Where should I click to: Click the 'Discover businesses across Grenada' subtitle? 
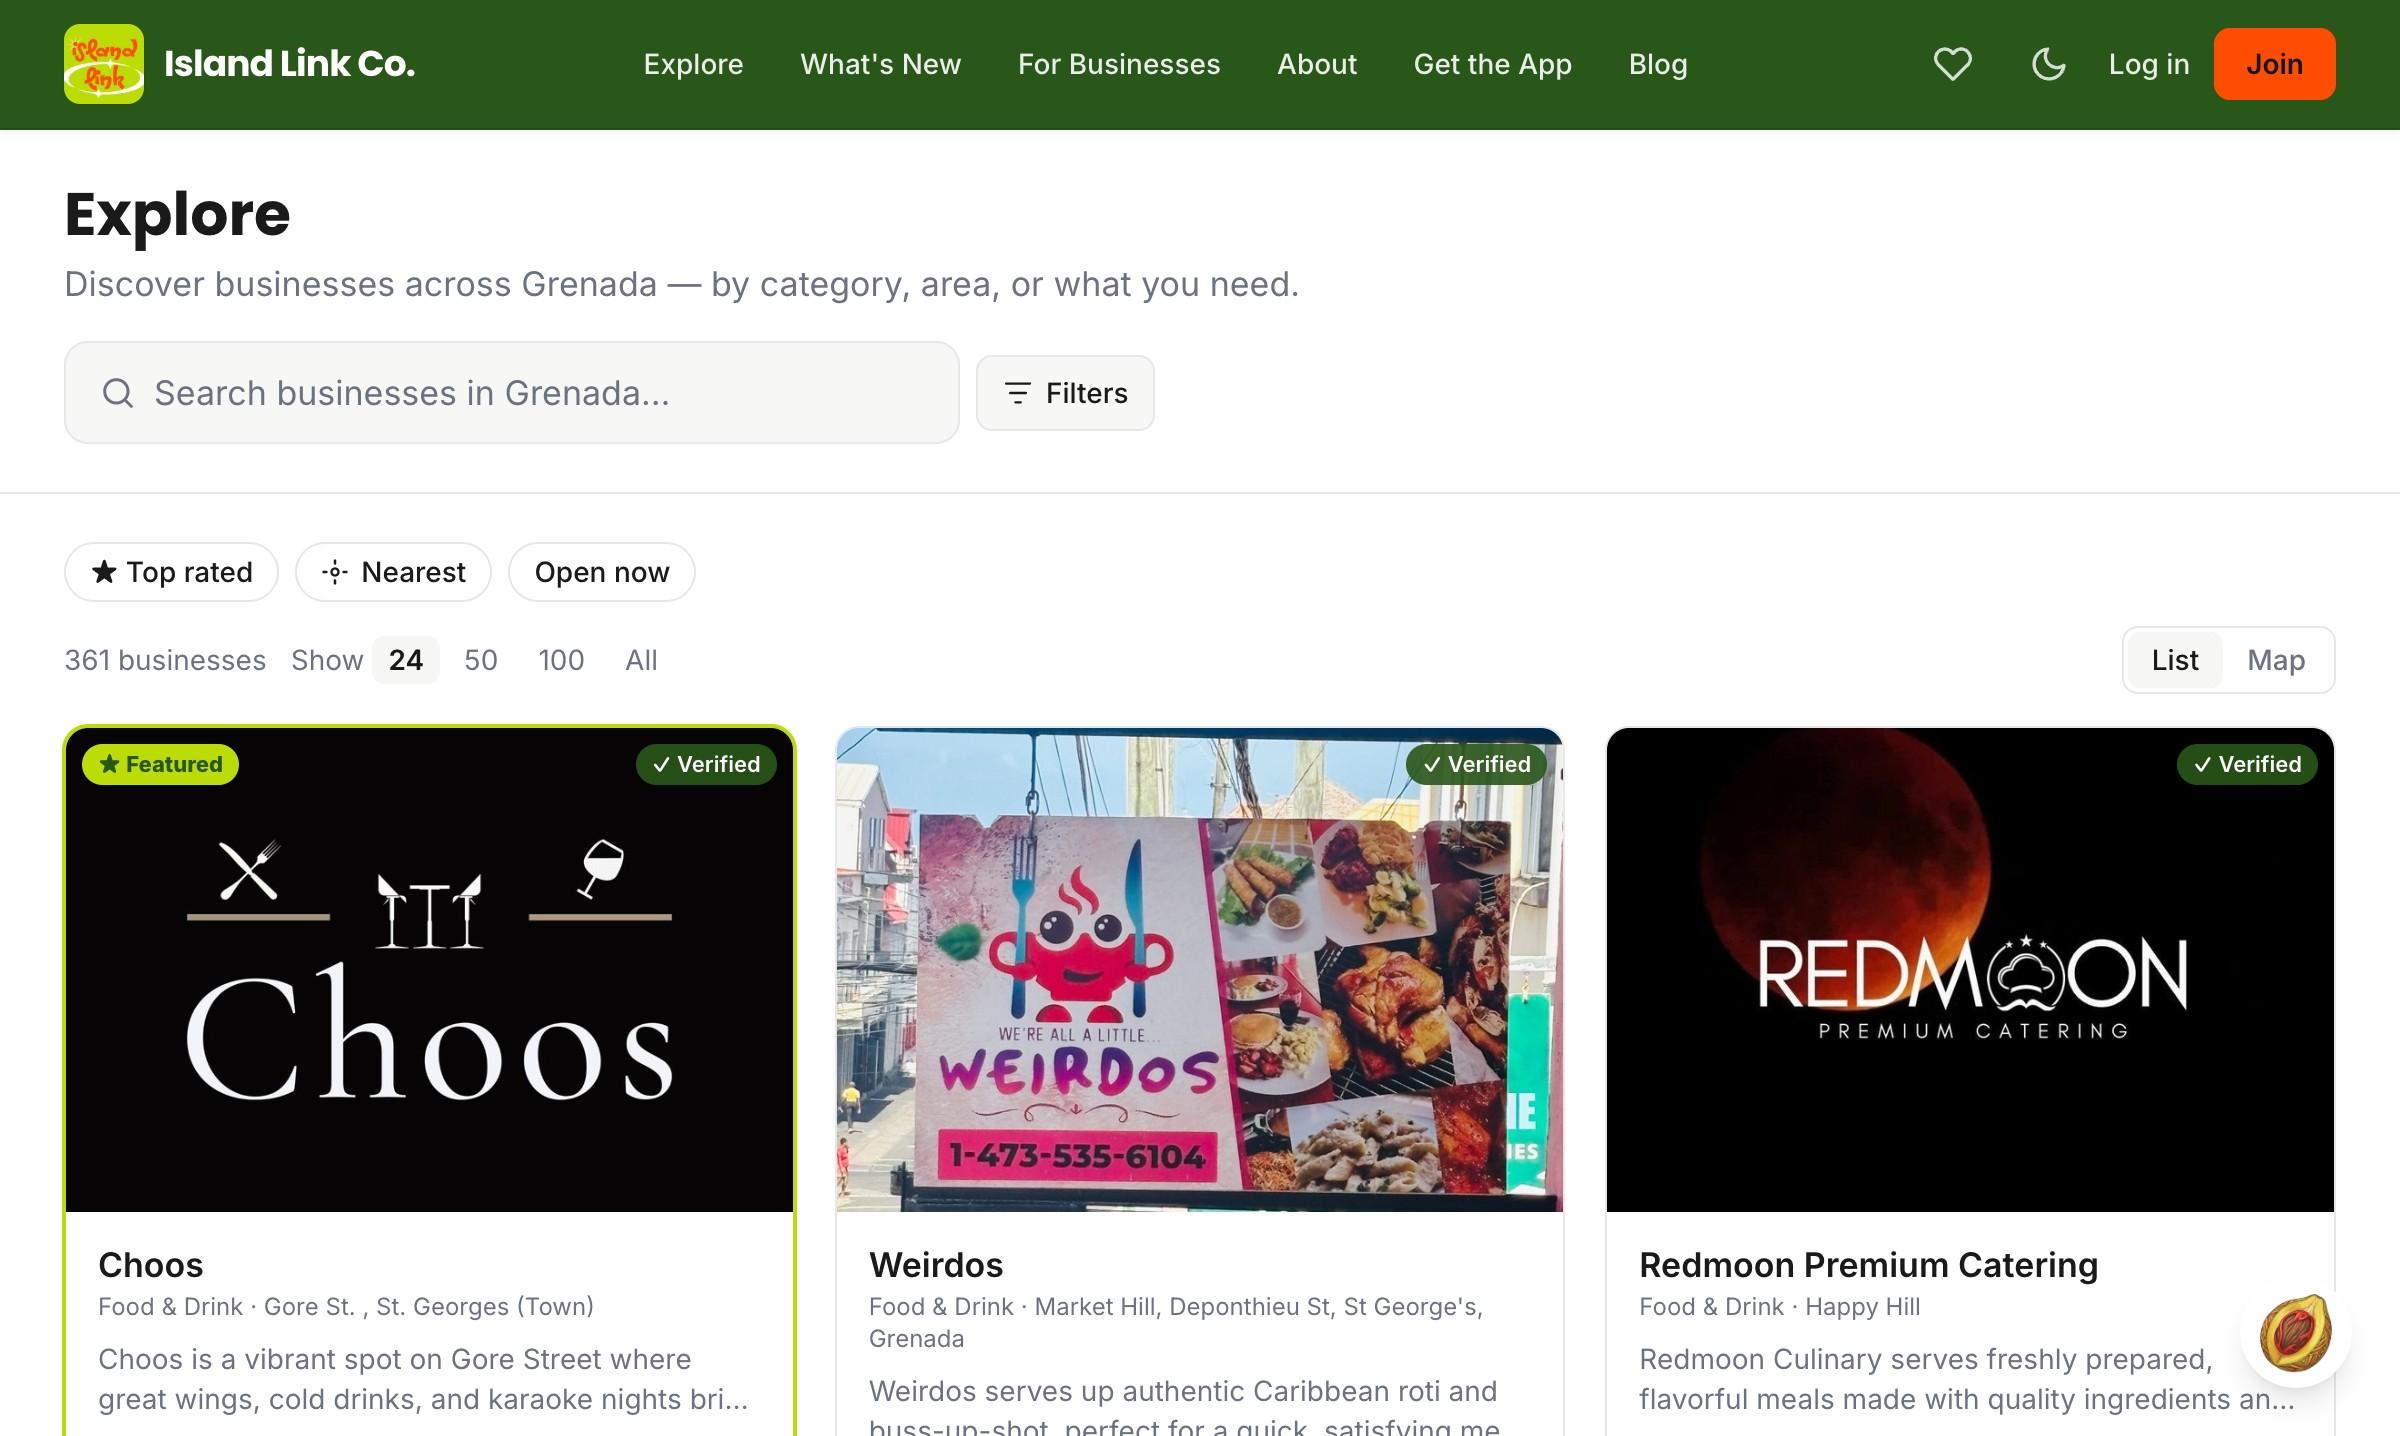pyautogui.click(x=681, y=285)
